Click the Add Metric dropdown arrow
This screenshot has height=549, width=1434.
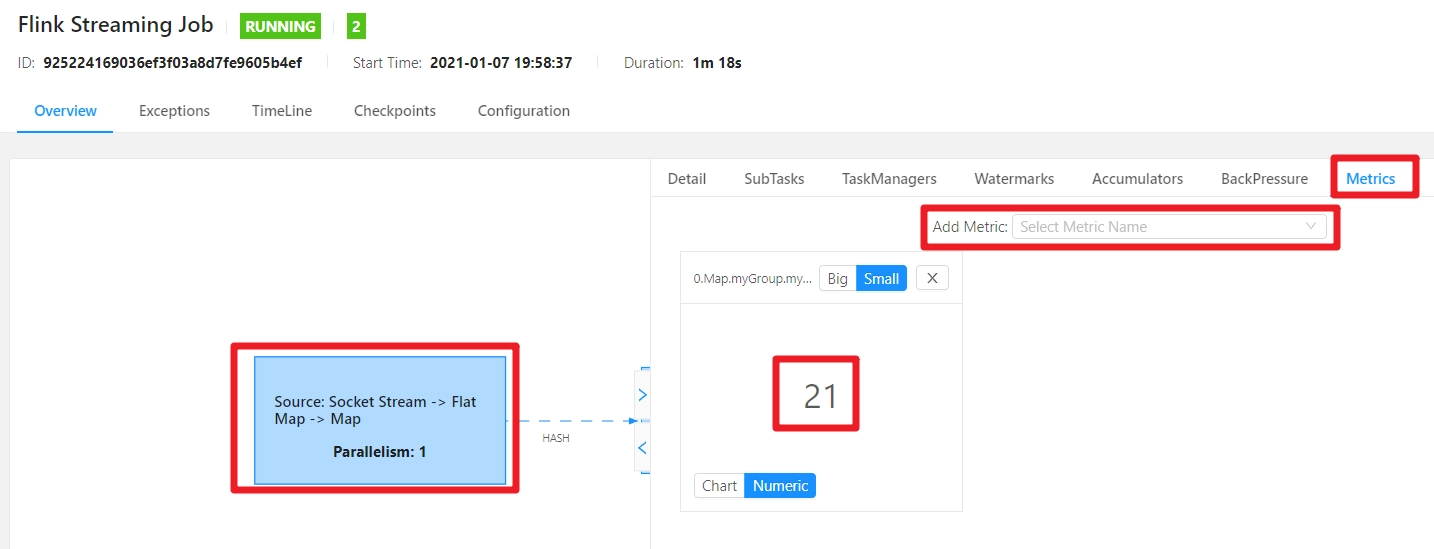pyautogui.click(x=1311, y=227)
